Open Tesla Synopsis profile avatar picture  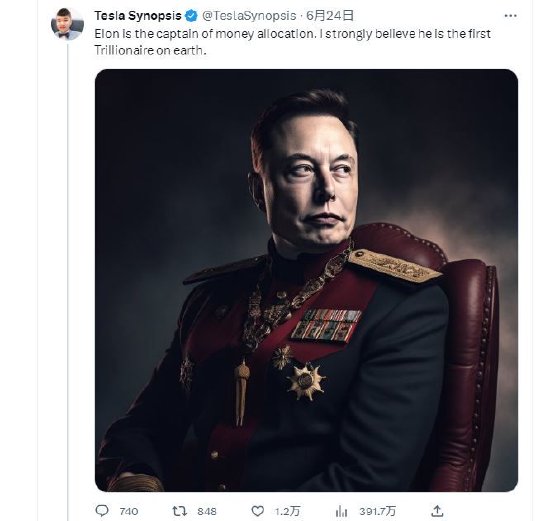click(67, 23)
